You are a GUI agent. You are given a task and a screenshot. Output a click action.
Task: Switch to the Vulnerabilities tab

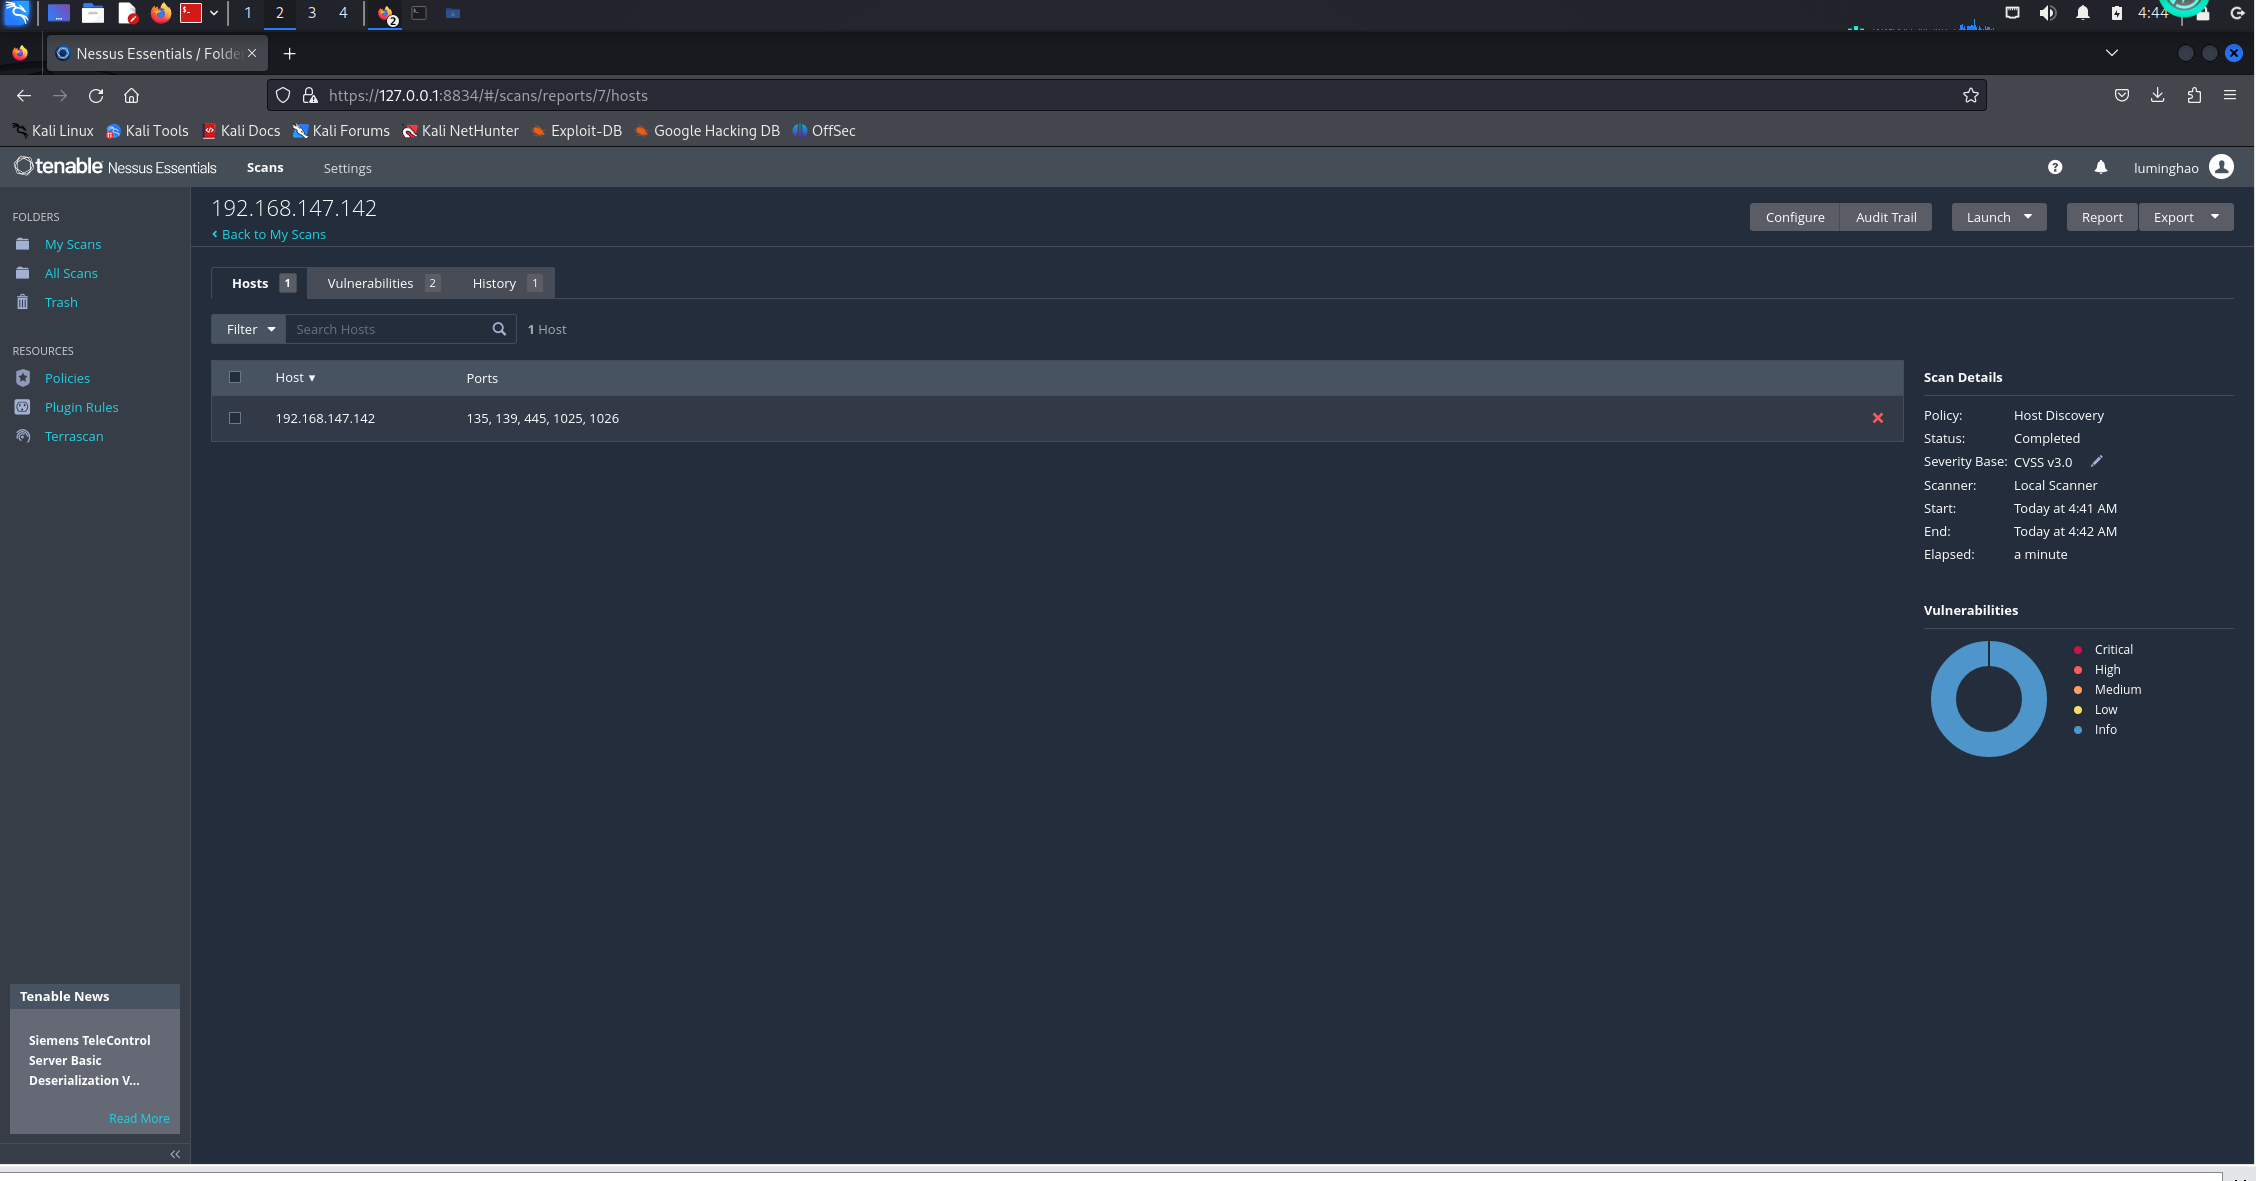(x=370, y=283)
